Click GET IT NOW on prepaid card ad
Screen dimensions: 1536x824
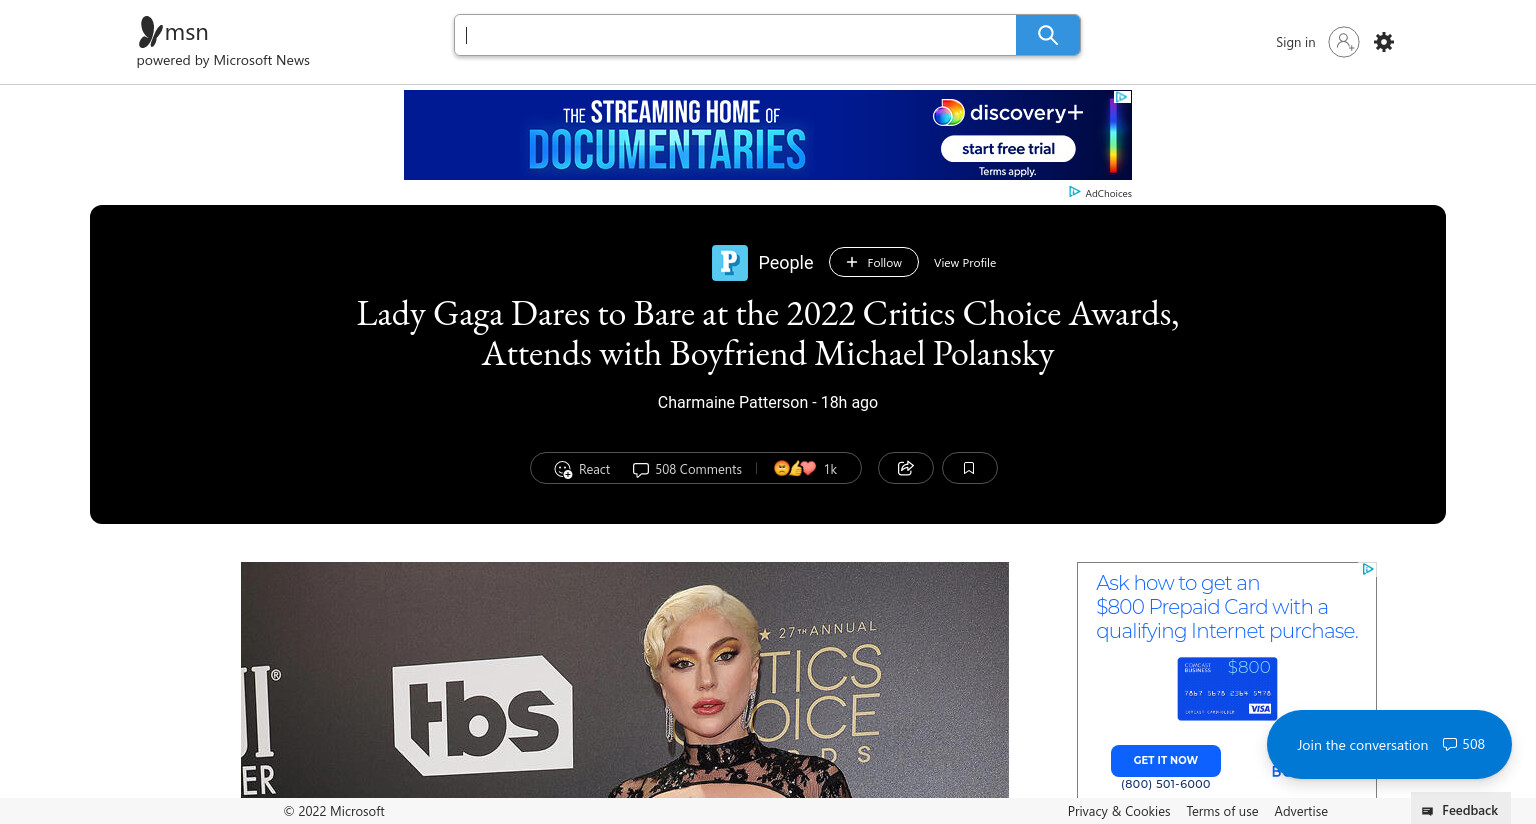click(1165, 760)
